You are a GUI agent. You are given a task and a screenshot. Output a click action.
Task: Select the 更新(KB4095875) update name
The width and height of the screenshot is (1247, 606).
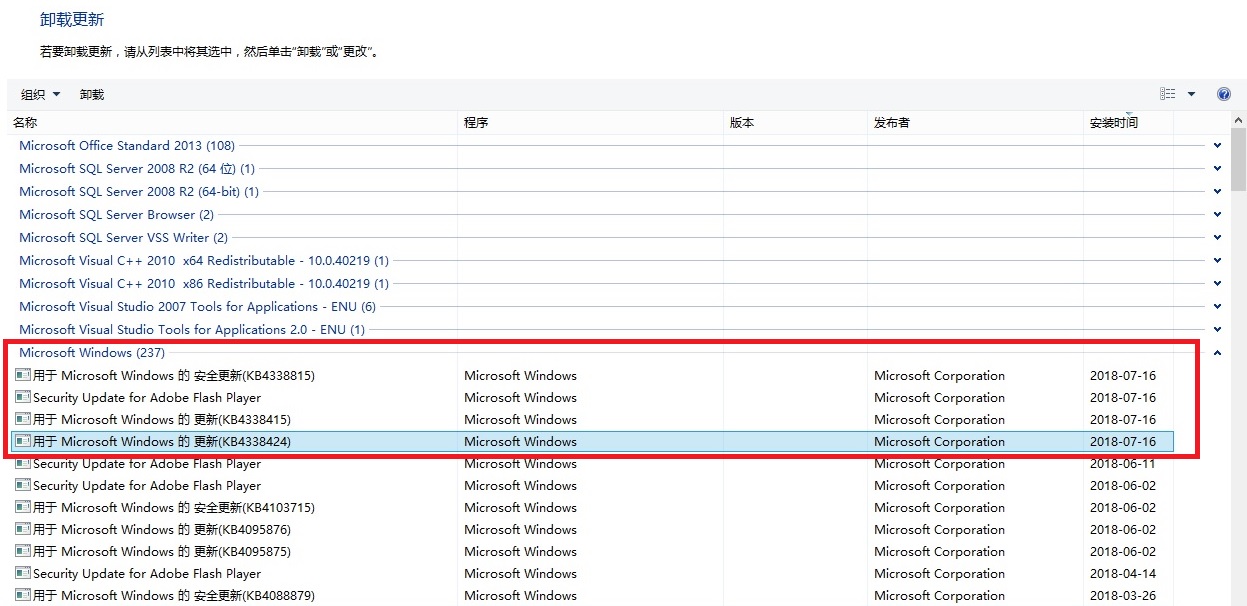162,552
